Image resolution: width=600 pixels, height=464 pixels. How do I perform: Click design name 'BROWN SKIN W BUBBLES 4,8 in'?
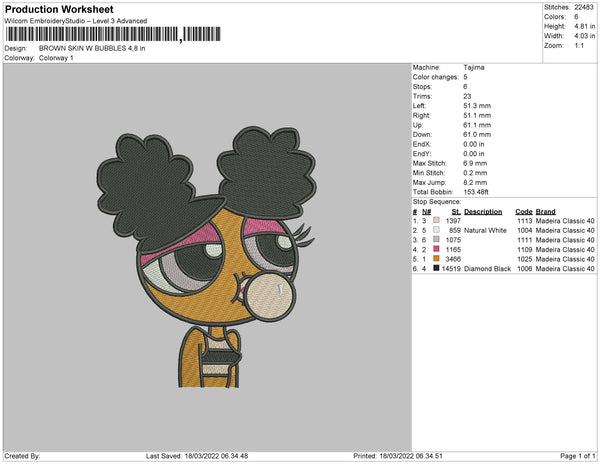point(92,49)
